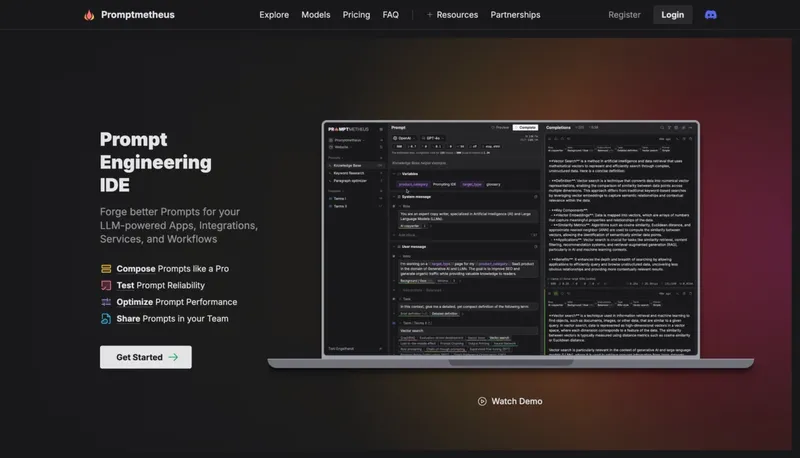
Task: Click the Register link
Action: [x=624, y=15]
